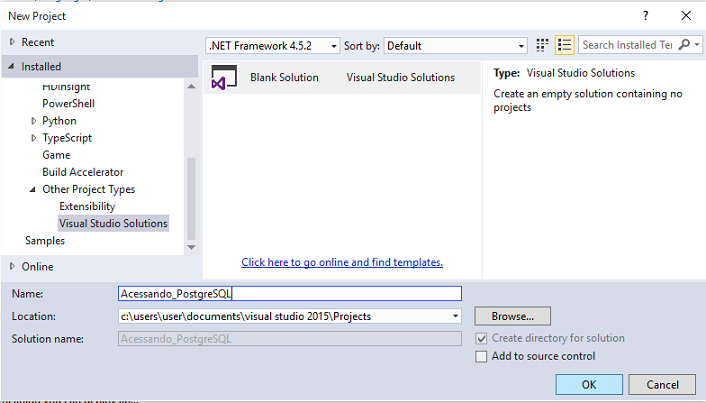Collapse the Installed section
This screenshot has width=706, height=403.
click(x=11, y=66)
